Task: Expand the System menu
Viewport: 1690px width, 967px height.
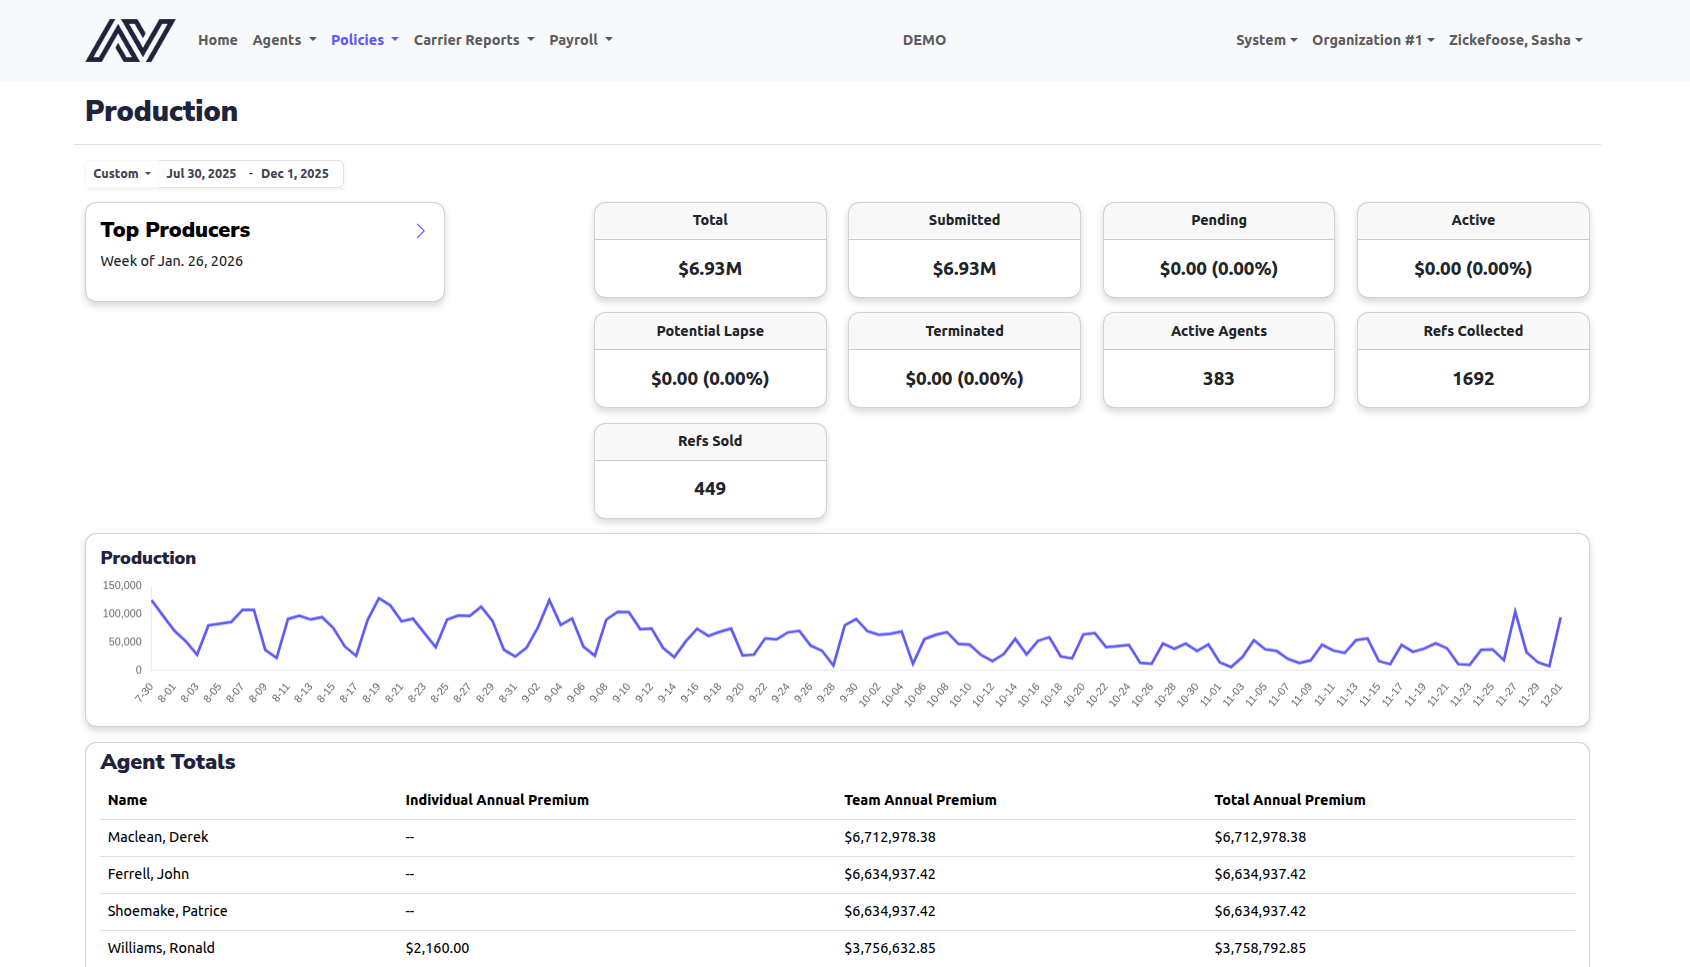Action: point(1266,40)
